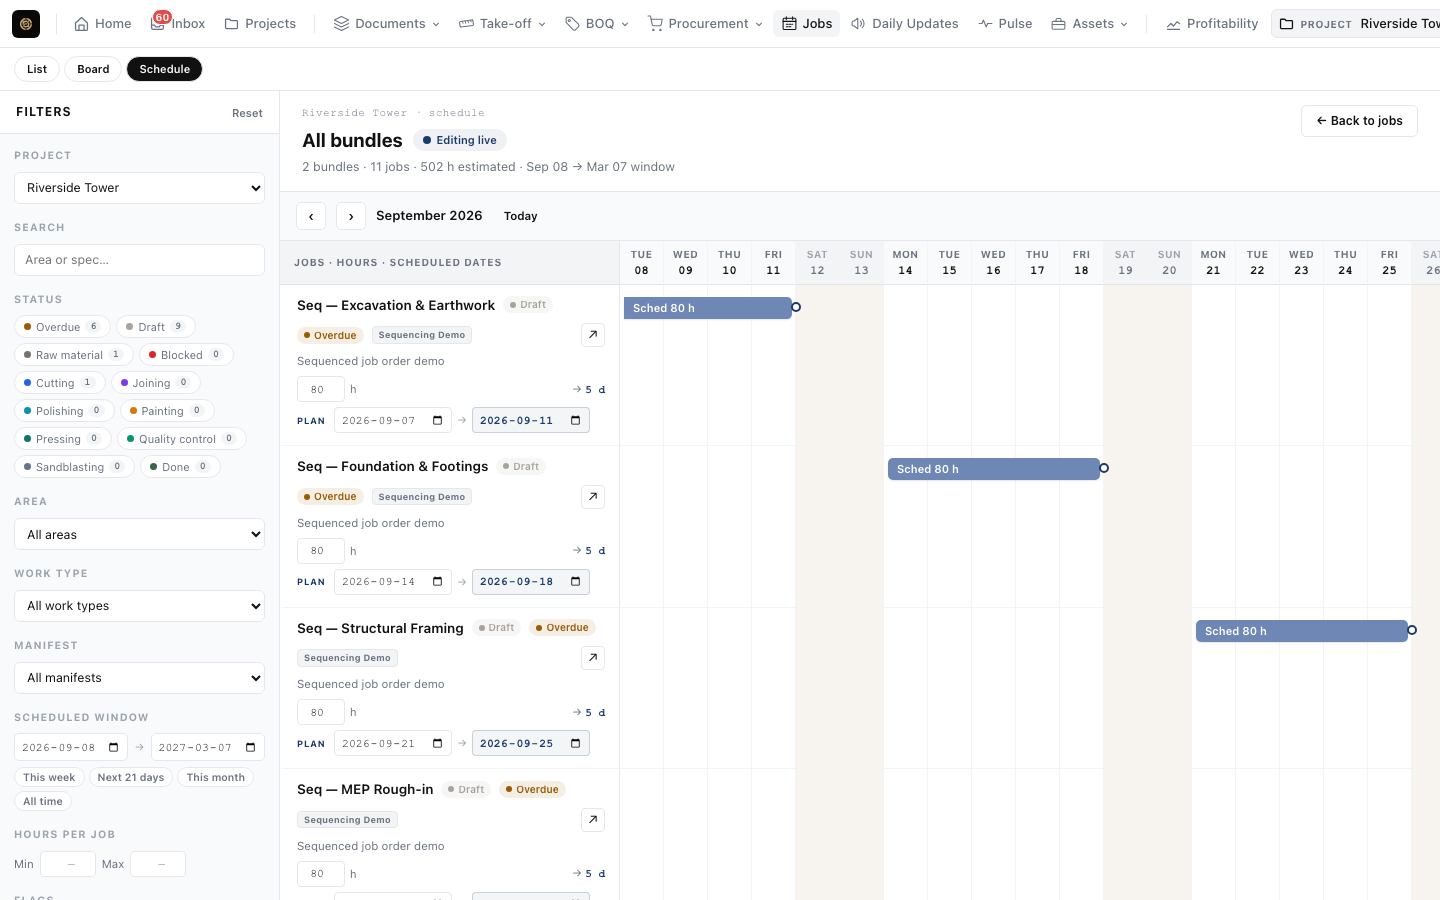
Task: Expand the Procurement menu
Action: pos(705,24)
